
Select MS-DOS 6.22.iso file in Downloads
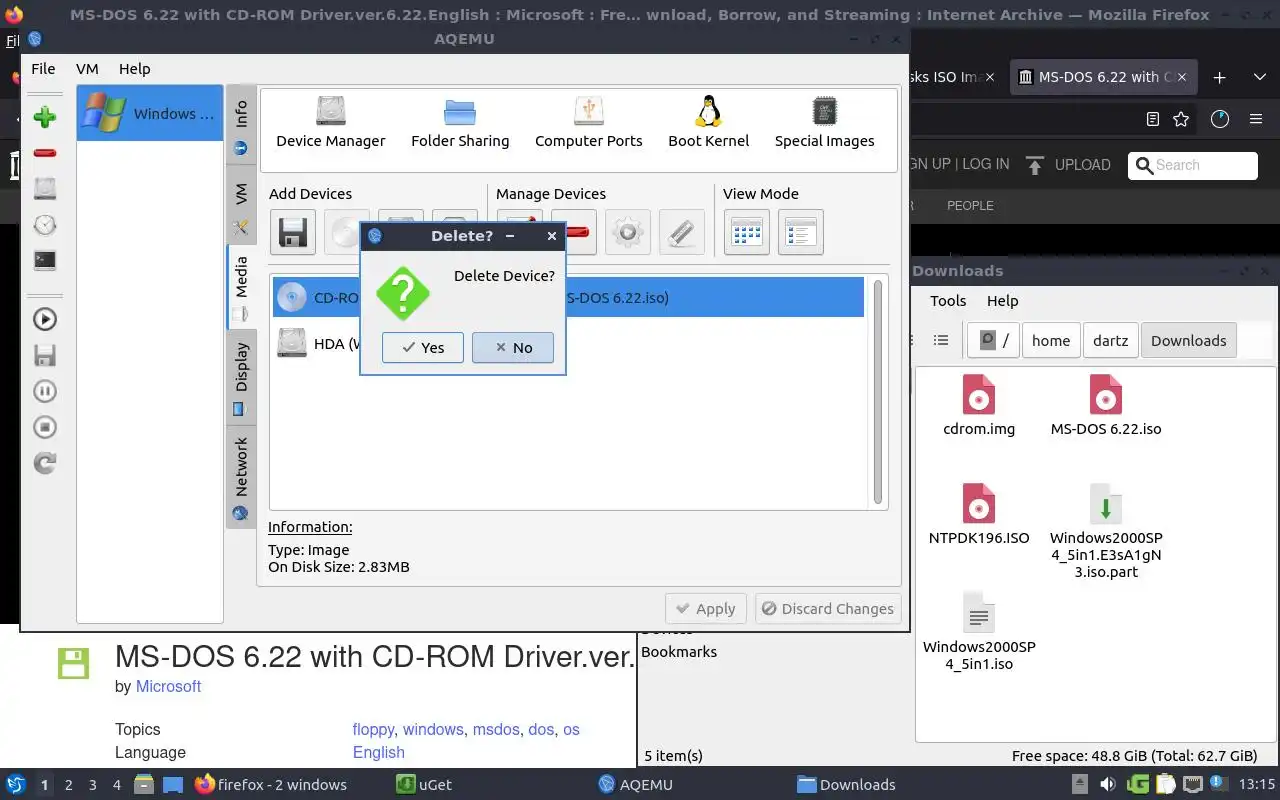(x=1106, y=405)
